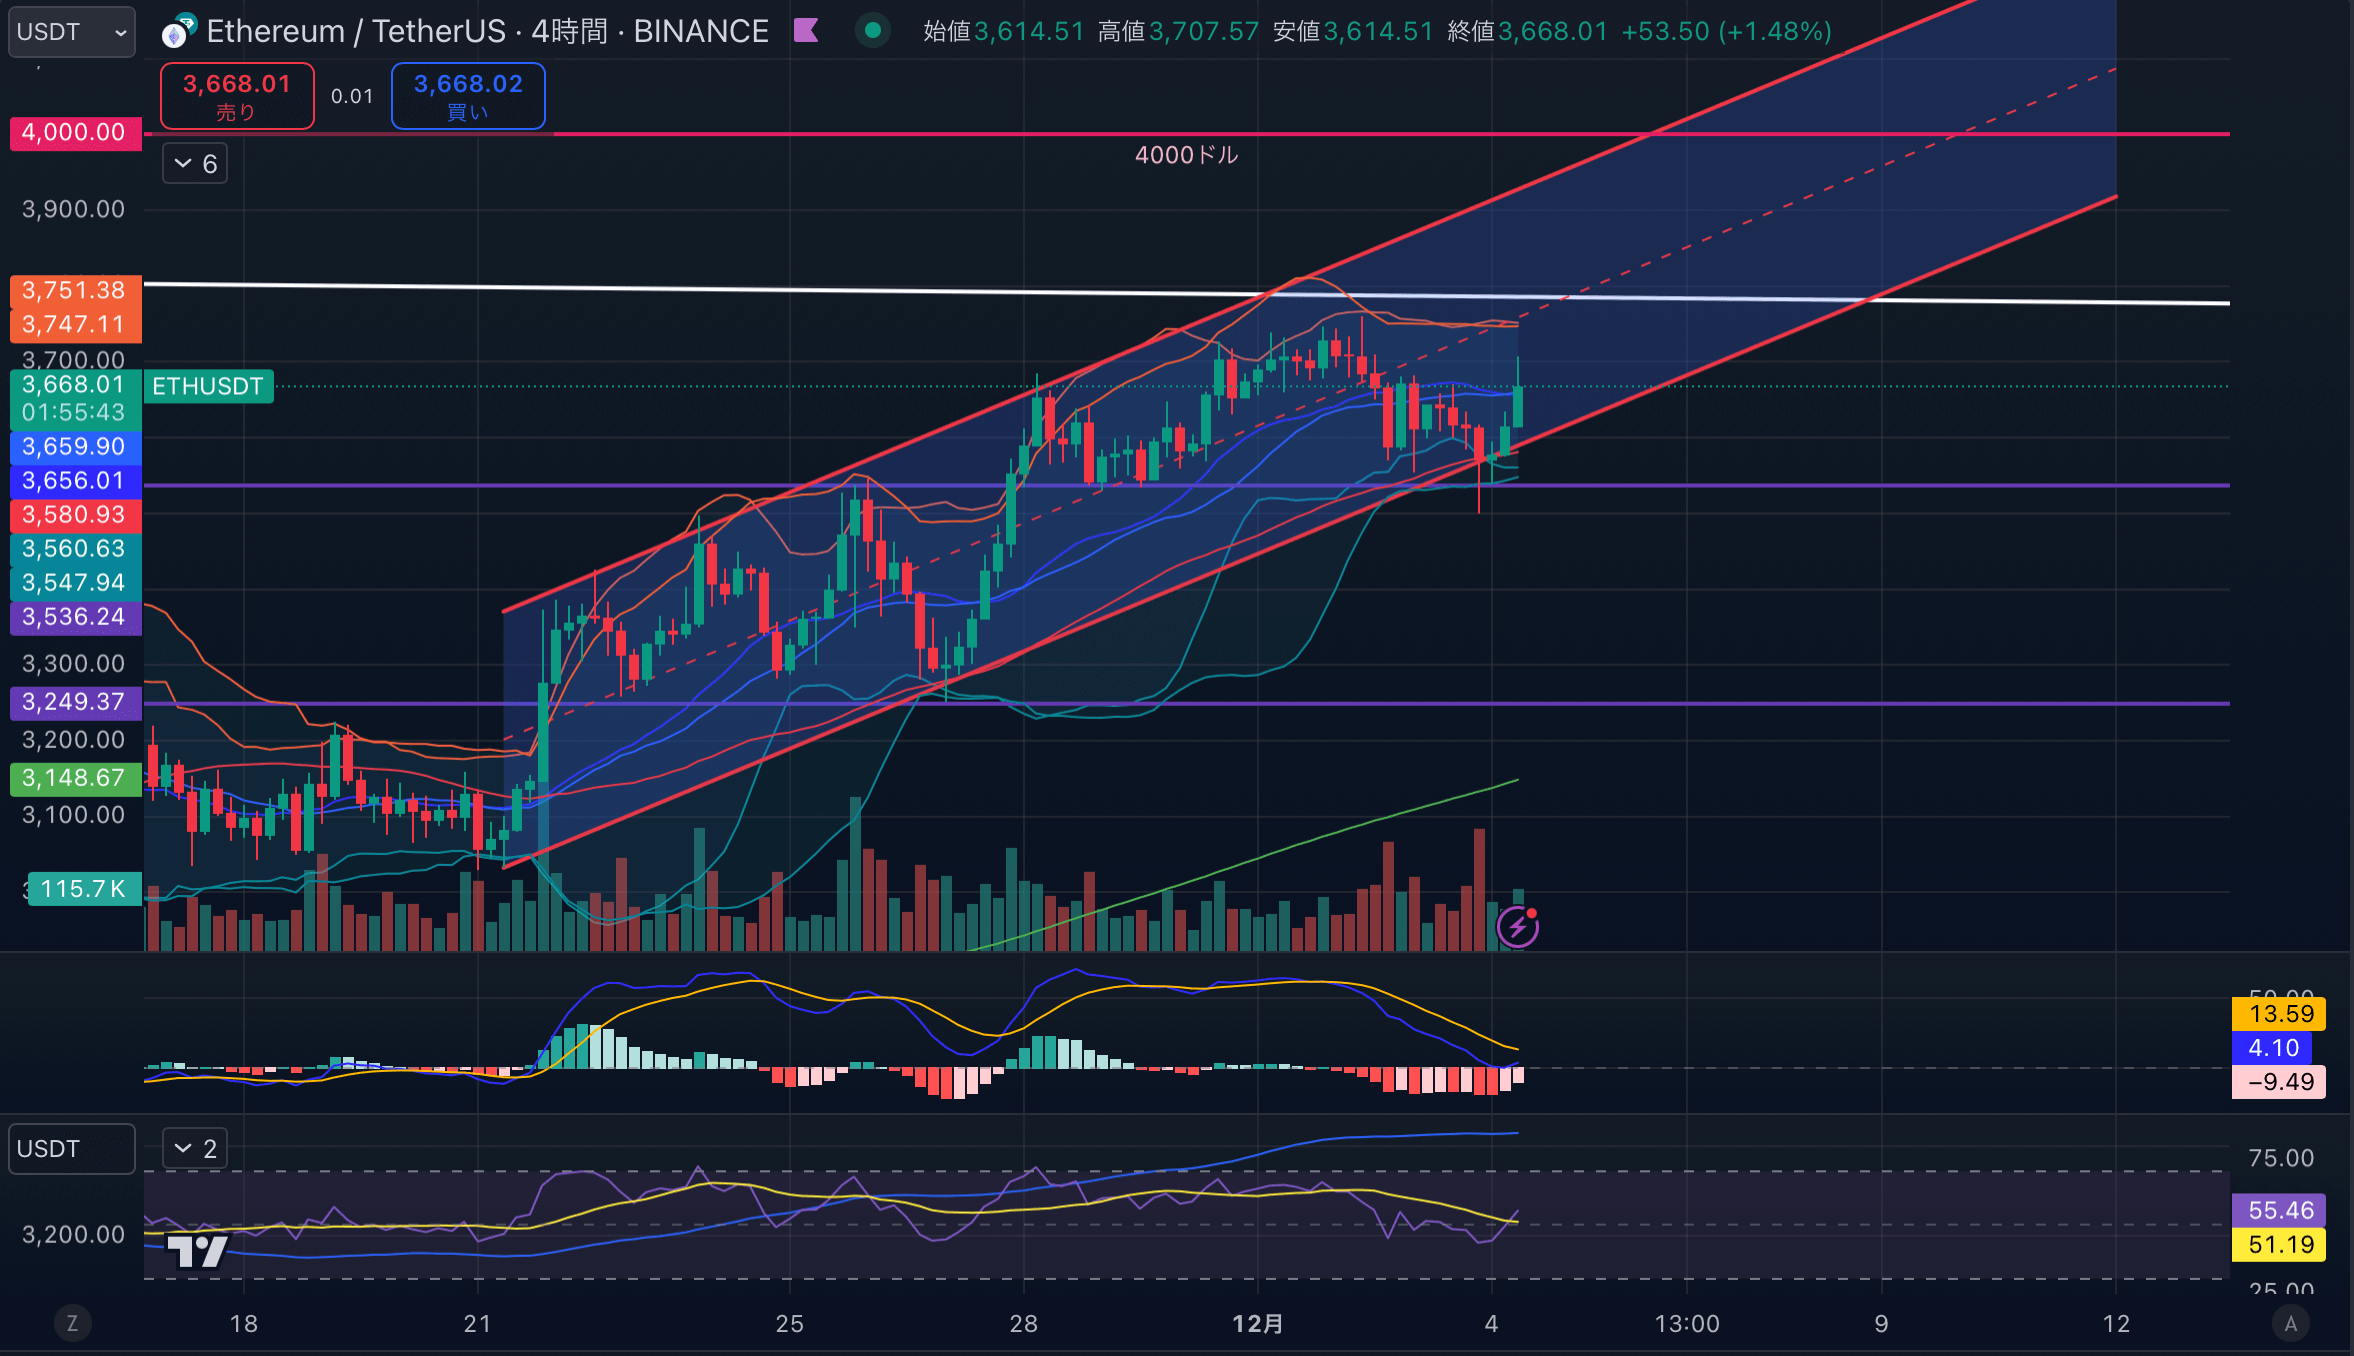Click the 3,560.63 teal price label

pos(75,549)
